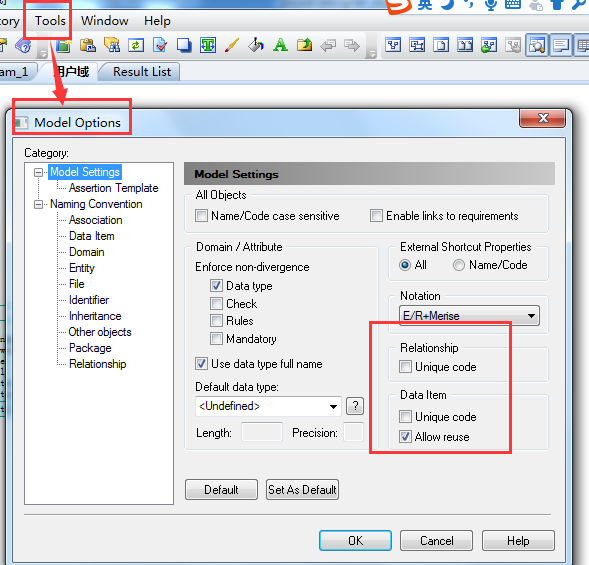The image size is (589, 565).
Task: Click the question mark data type button
Action: tap(355, 406)
